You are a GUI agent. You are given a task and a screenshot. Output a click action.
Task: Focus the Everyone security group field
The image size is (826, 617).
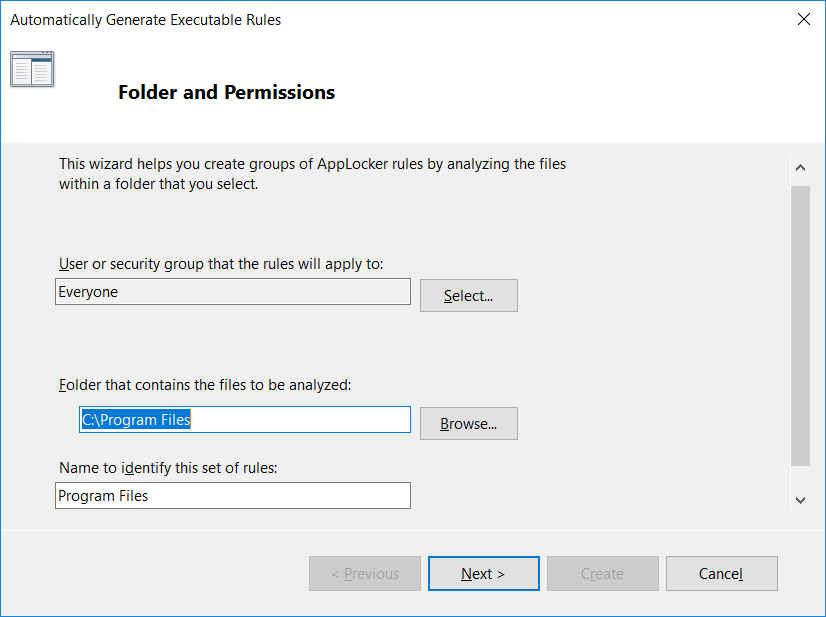[x=233, y=292]
